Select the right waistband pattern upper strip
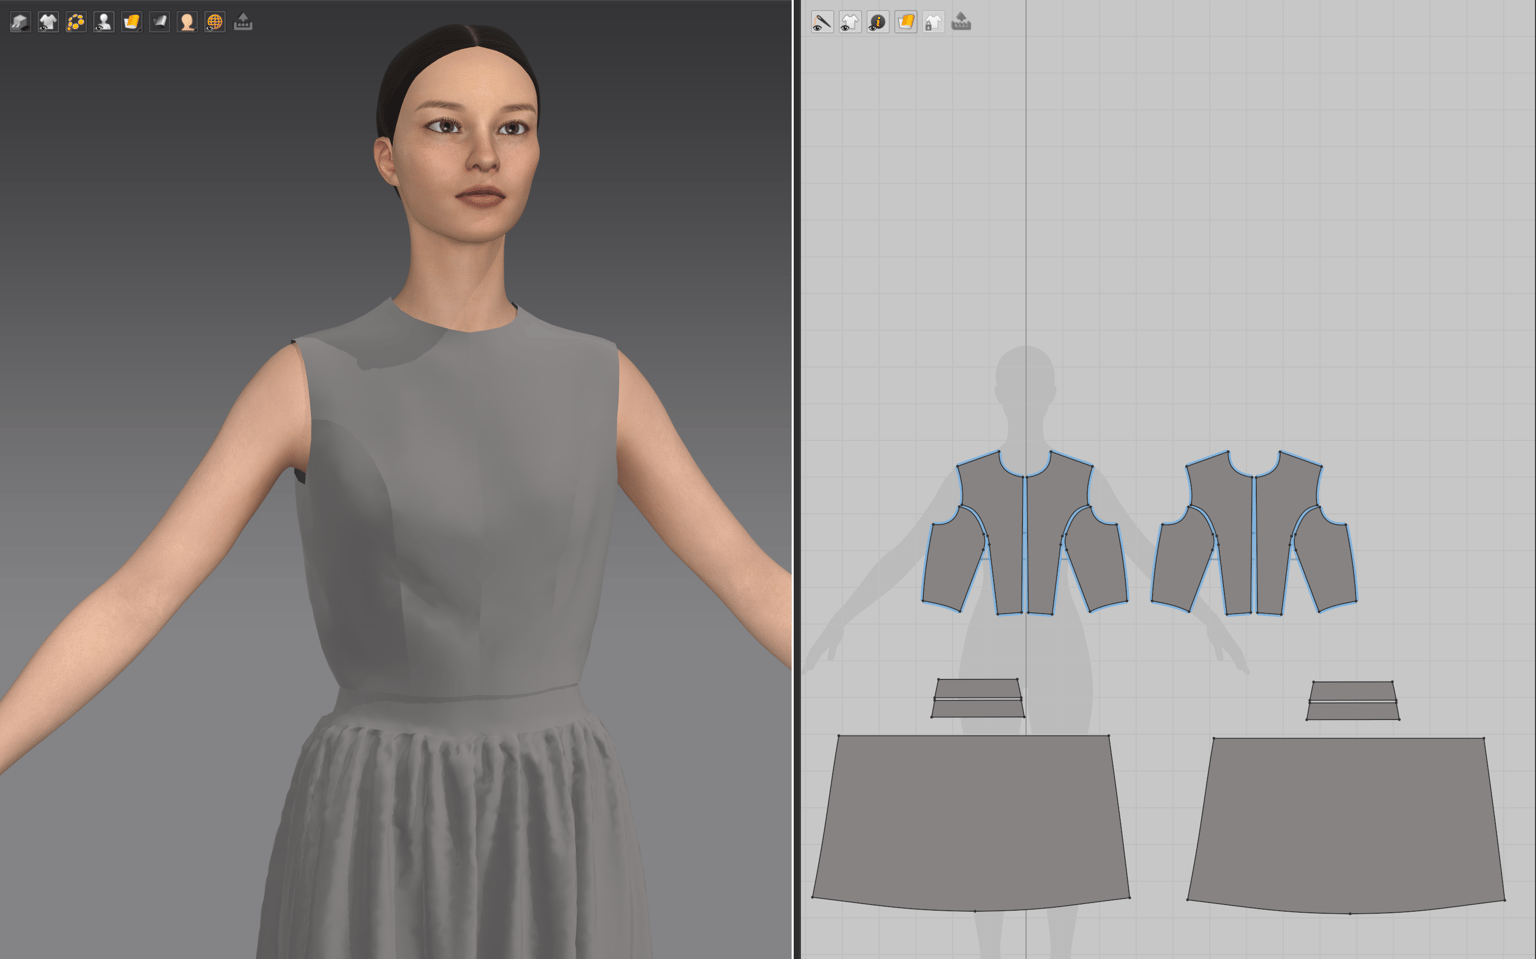The width and height of the screenshot is (1536, 959). (x=1353, y=690)
